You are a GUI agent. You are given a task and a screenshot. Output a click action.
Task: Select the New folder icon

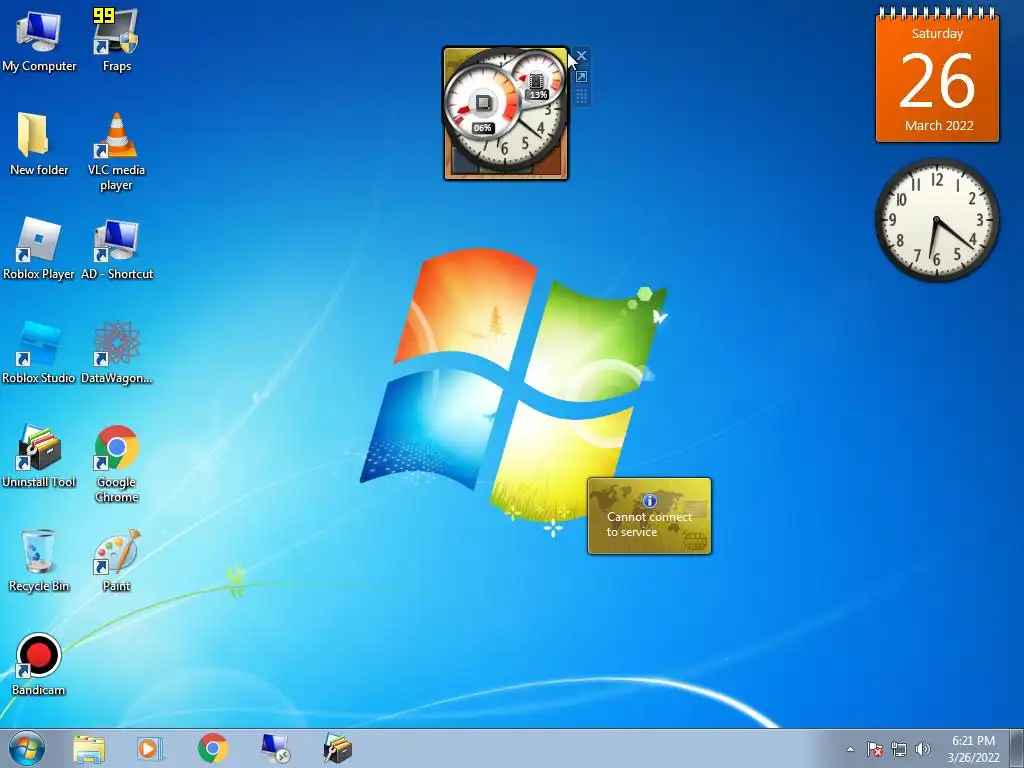[x=39, y=145]
